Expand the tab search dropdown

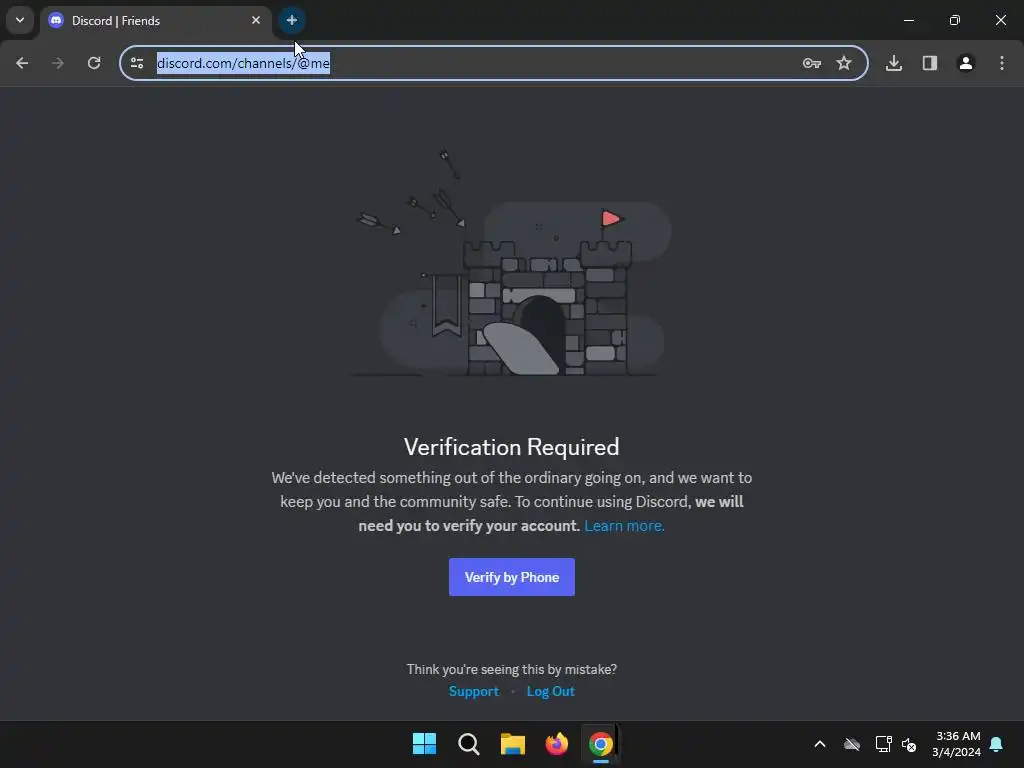tap(20, 20)
